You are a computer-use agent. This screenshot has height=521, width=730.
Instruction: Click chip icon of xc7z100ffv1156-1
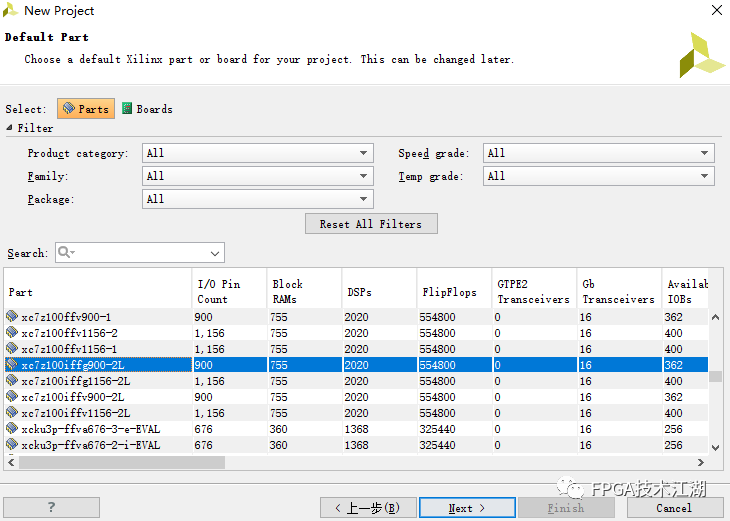click(12, 348)
